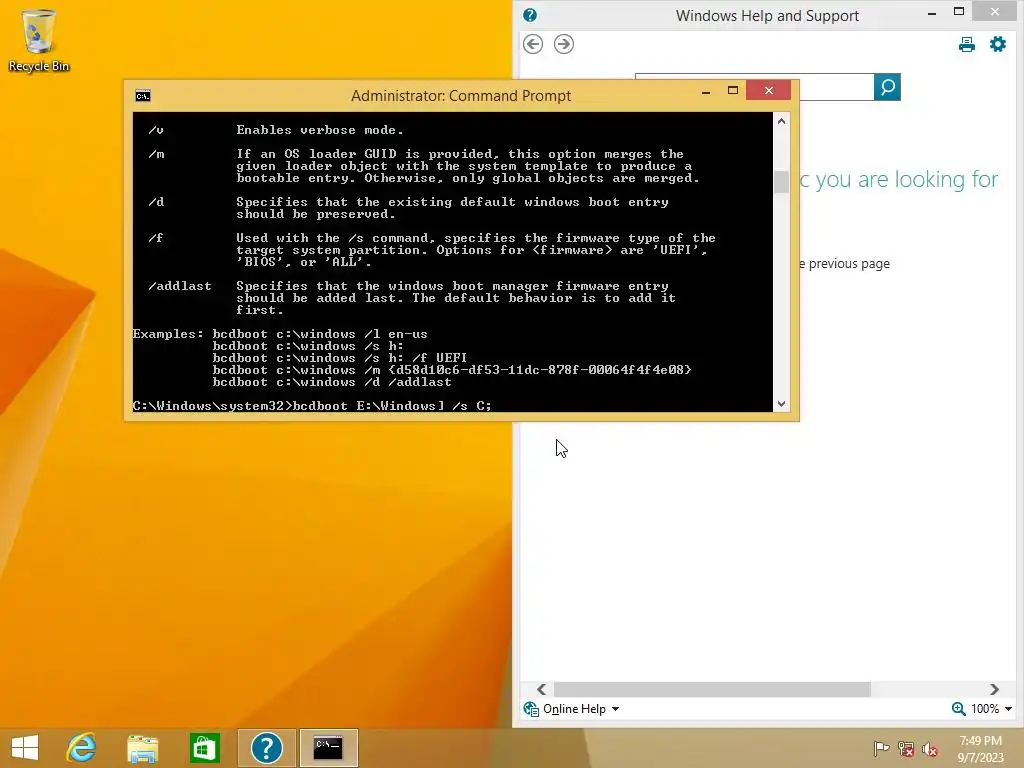Open the 100% zoom level dropdown
The height and width of the screenshot is (768, 1024).
click(1008, 709)
